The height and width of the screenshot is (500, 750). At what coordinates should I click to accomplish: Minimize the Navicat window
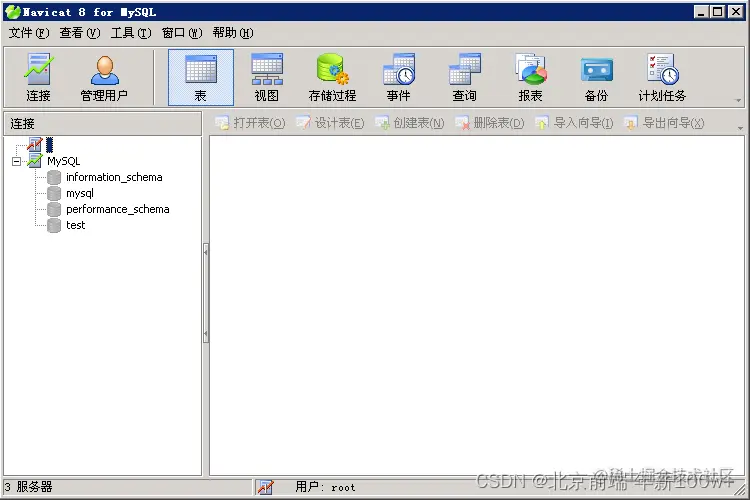click(701, 12)
